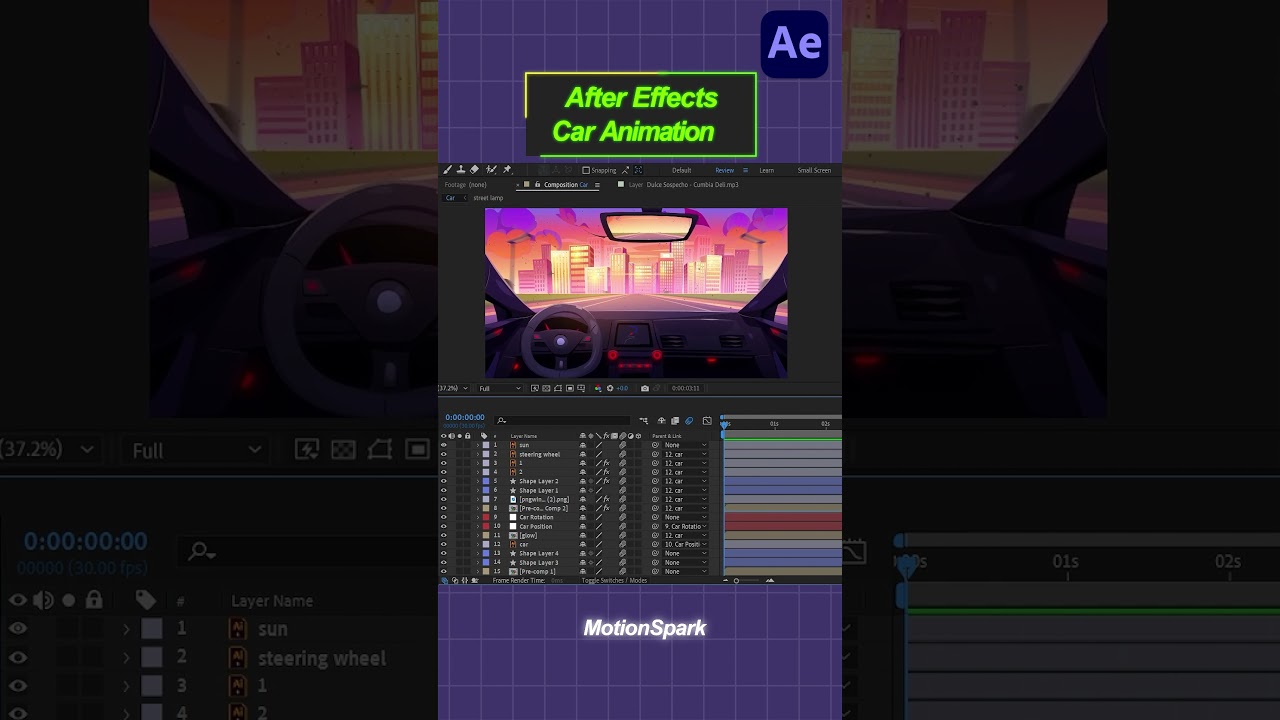Hide the sun layer eye
The height and width of the screenshot is (720, 1280).
pos(444,445)
